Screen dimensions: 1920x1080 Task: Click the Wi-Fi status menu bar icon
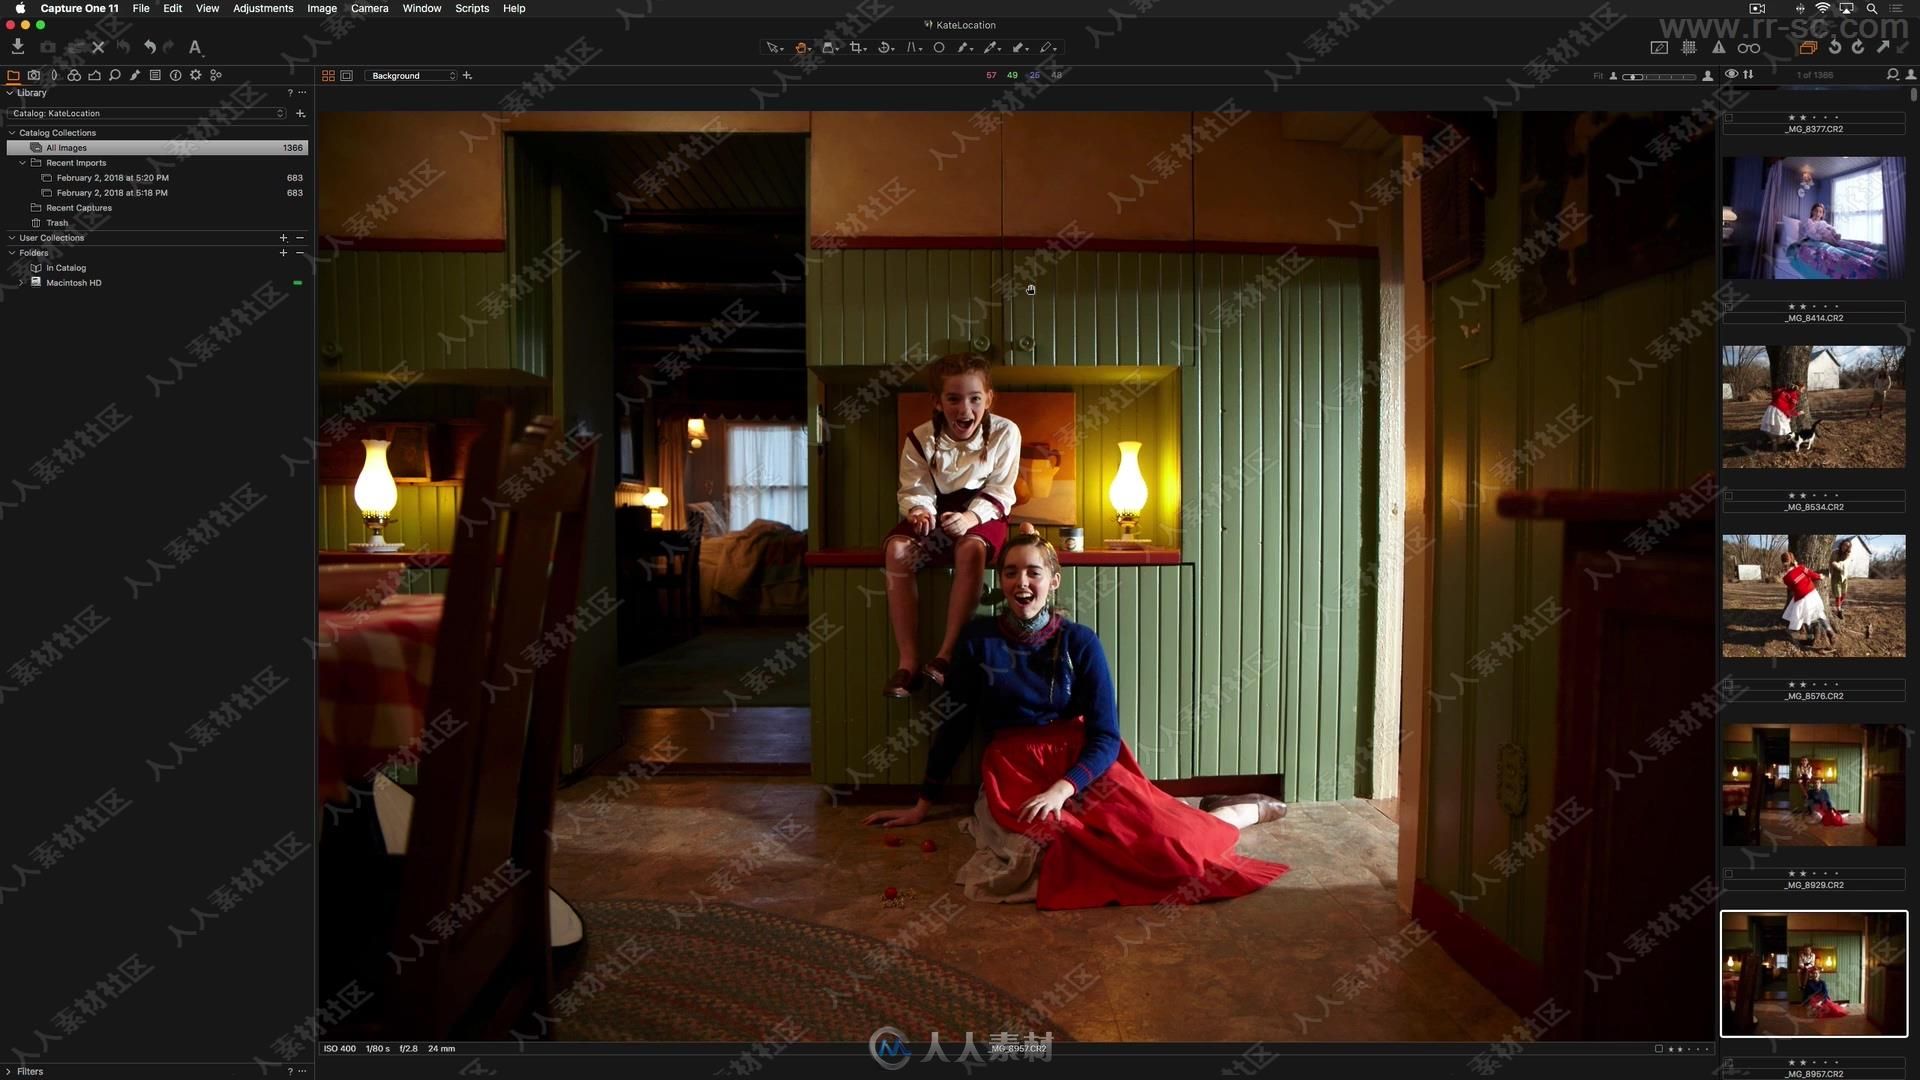click(x=1822, y=8)
